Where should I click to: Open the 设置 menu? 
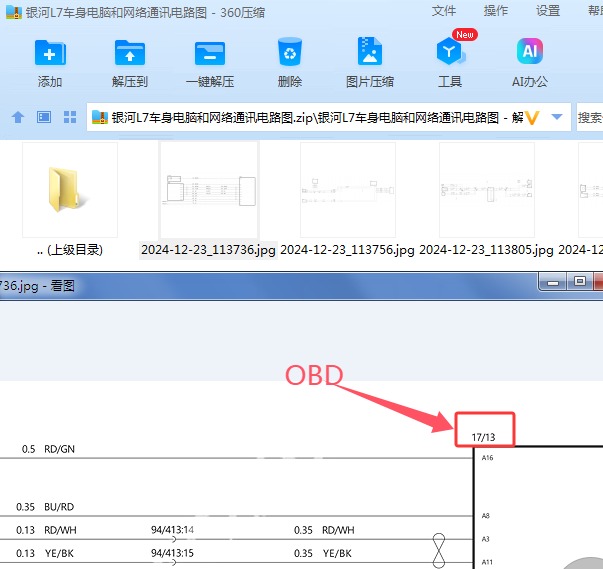tap(548, 11)
